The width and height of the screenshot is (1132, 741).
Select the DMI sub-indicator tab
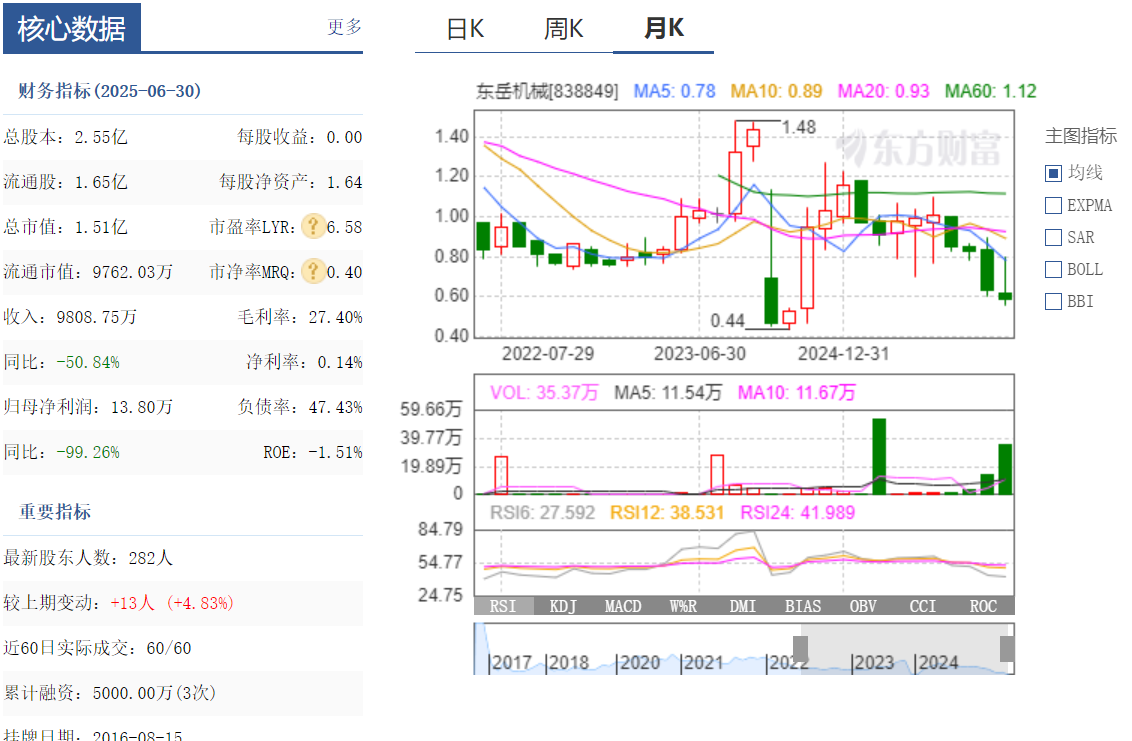point(743,606)
